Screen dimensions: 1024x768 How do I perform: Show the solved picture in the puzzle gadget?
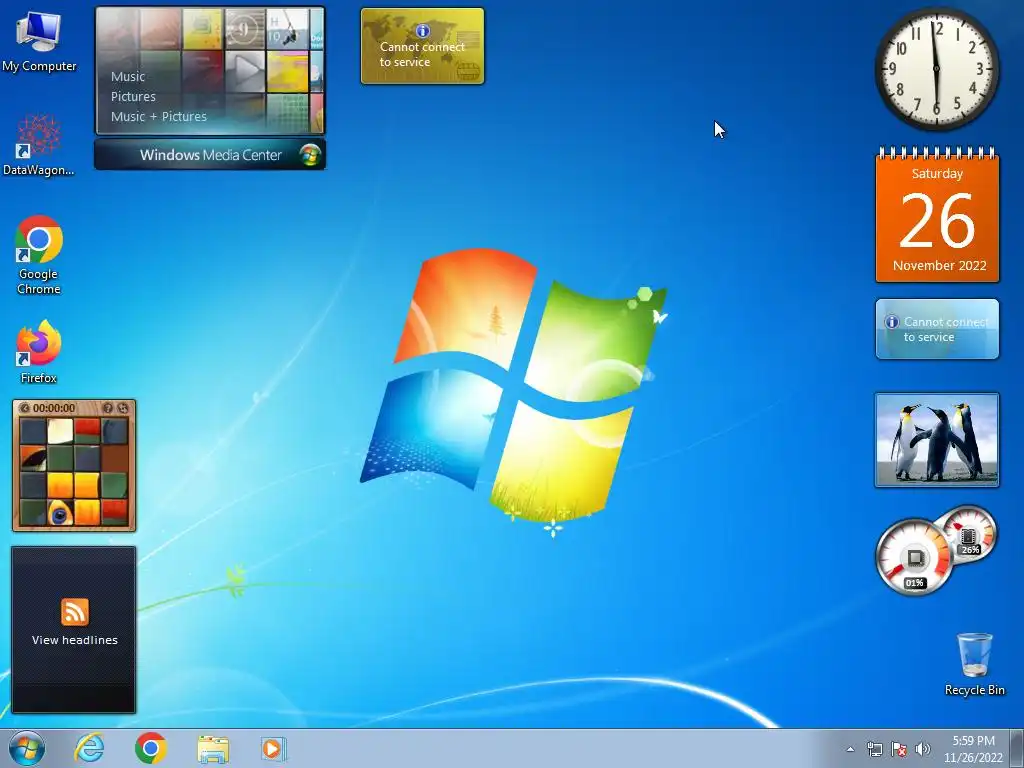108,408
